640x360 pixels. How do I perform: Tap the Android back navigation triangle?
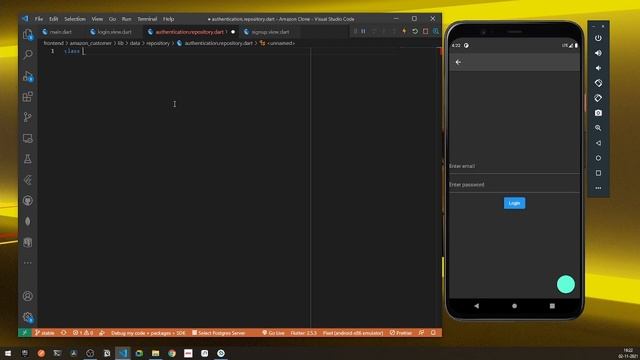[476, 306]
